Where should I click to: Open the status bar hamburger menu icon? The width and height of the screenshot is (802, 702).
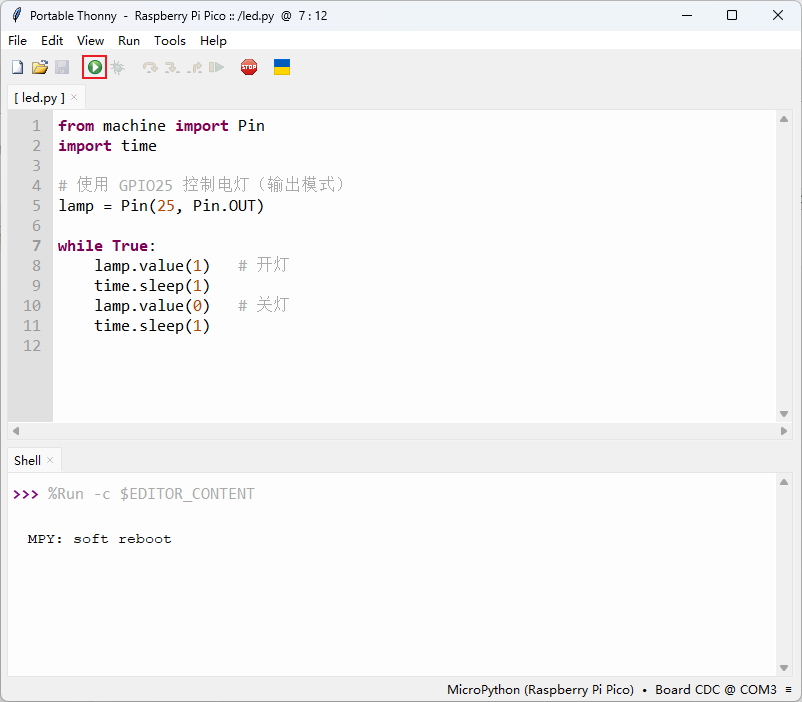789,690
